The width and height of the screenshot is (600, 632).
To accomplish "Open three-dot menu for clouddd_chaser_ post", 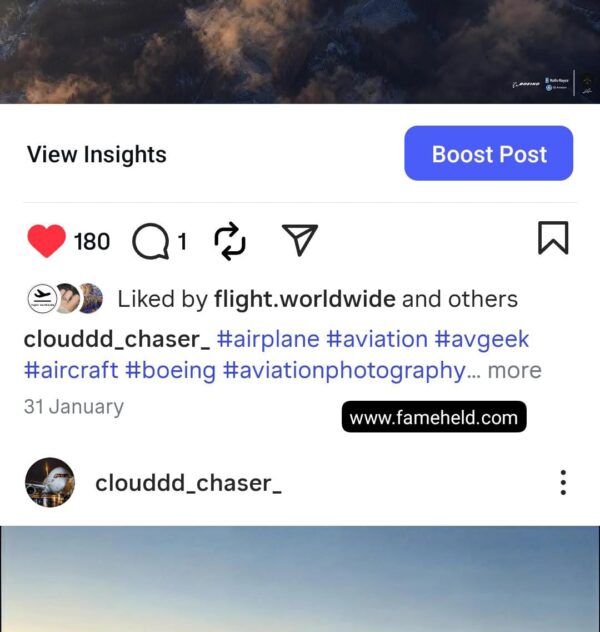I will point(563,482).
